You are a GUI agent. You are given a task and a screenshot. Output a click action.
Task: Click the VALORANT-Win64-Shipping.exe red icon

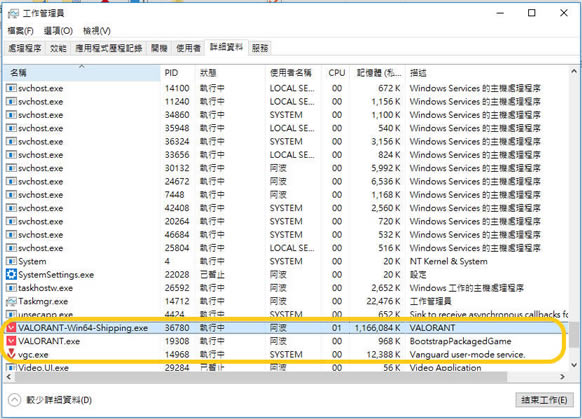[12, 328]
